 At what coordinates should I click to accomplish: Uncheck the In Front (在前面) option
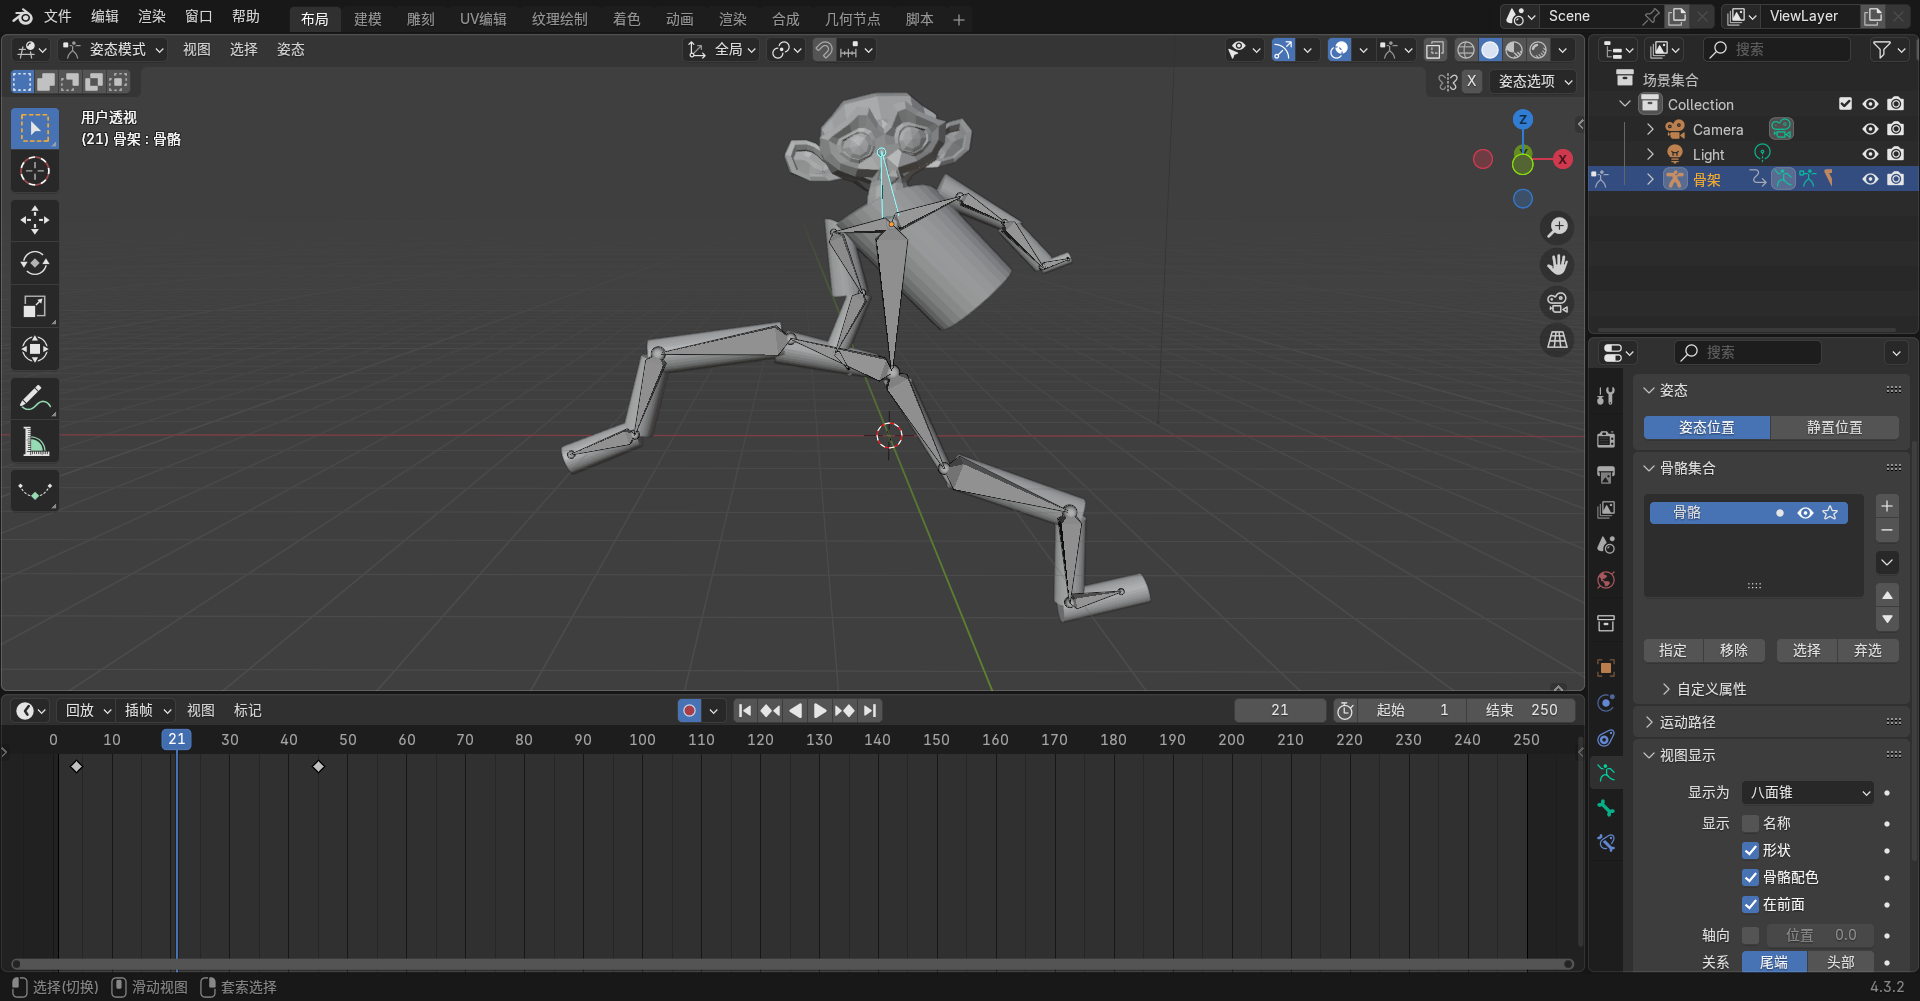click(x=1750, y=904)
